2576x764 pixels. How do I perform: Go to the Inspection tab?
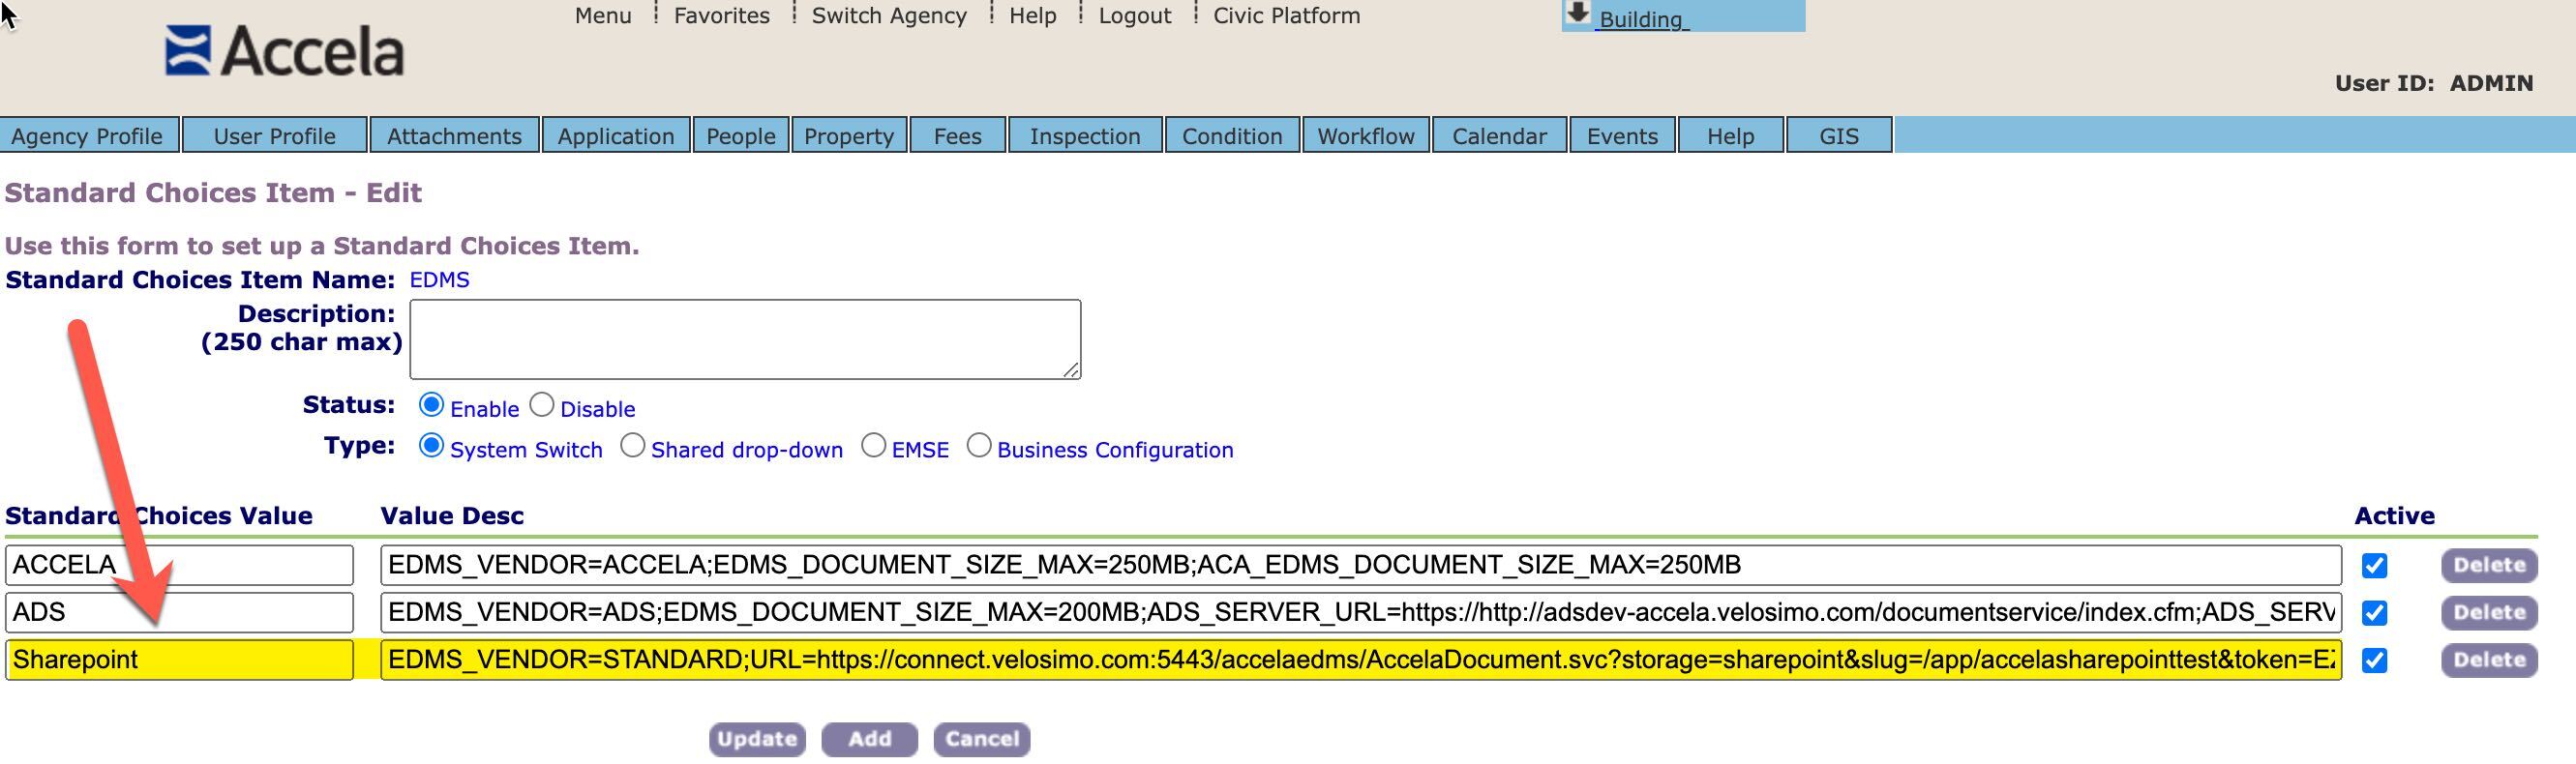(x=1085, y=136)
